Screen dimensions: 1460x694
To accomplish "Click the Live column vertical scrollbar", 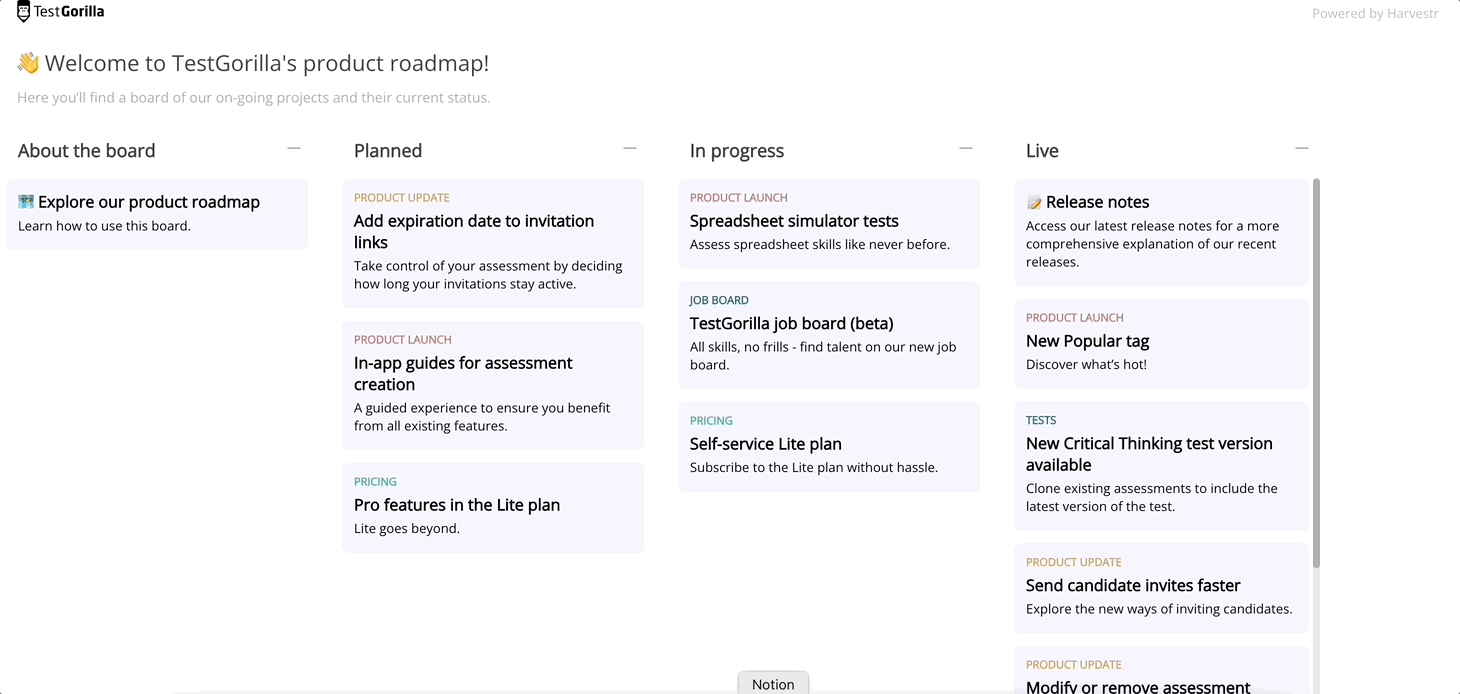I will click(x=1316, y=373).
